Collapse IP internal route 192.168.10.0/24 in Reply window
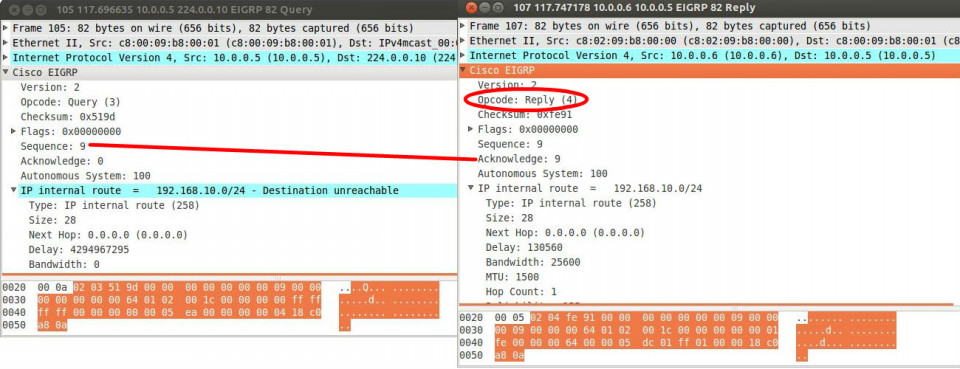The width and height of the screenshot is (960, 369). [x=470, y=188]
